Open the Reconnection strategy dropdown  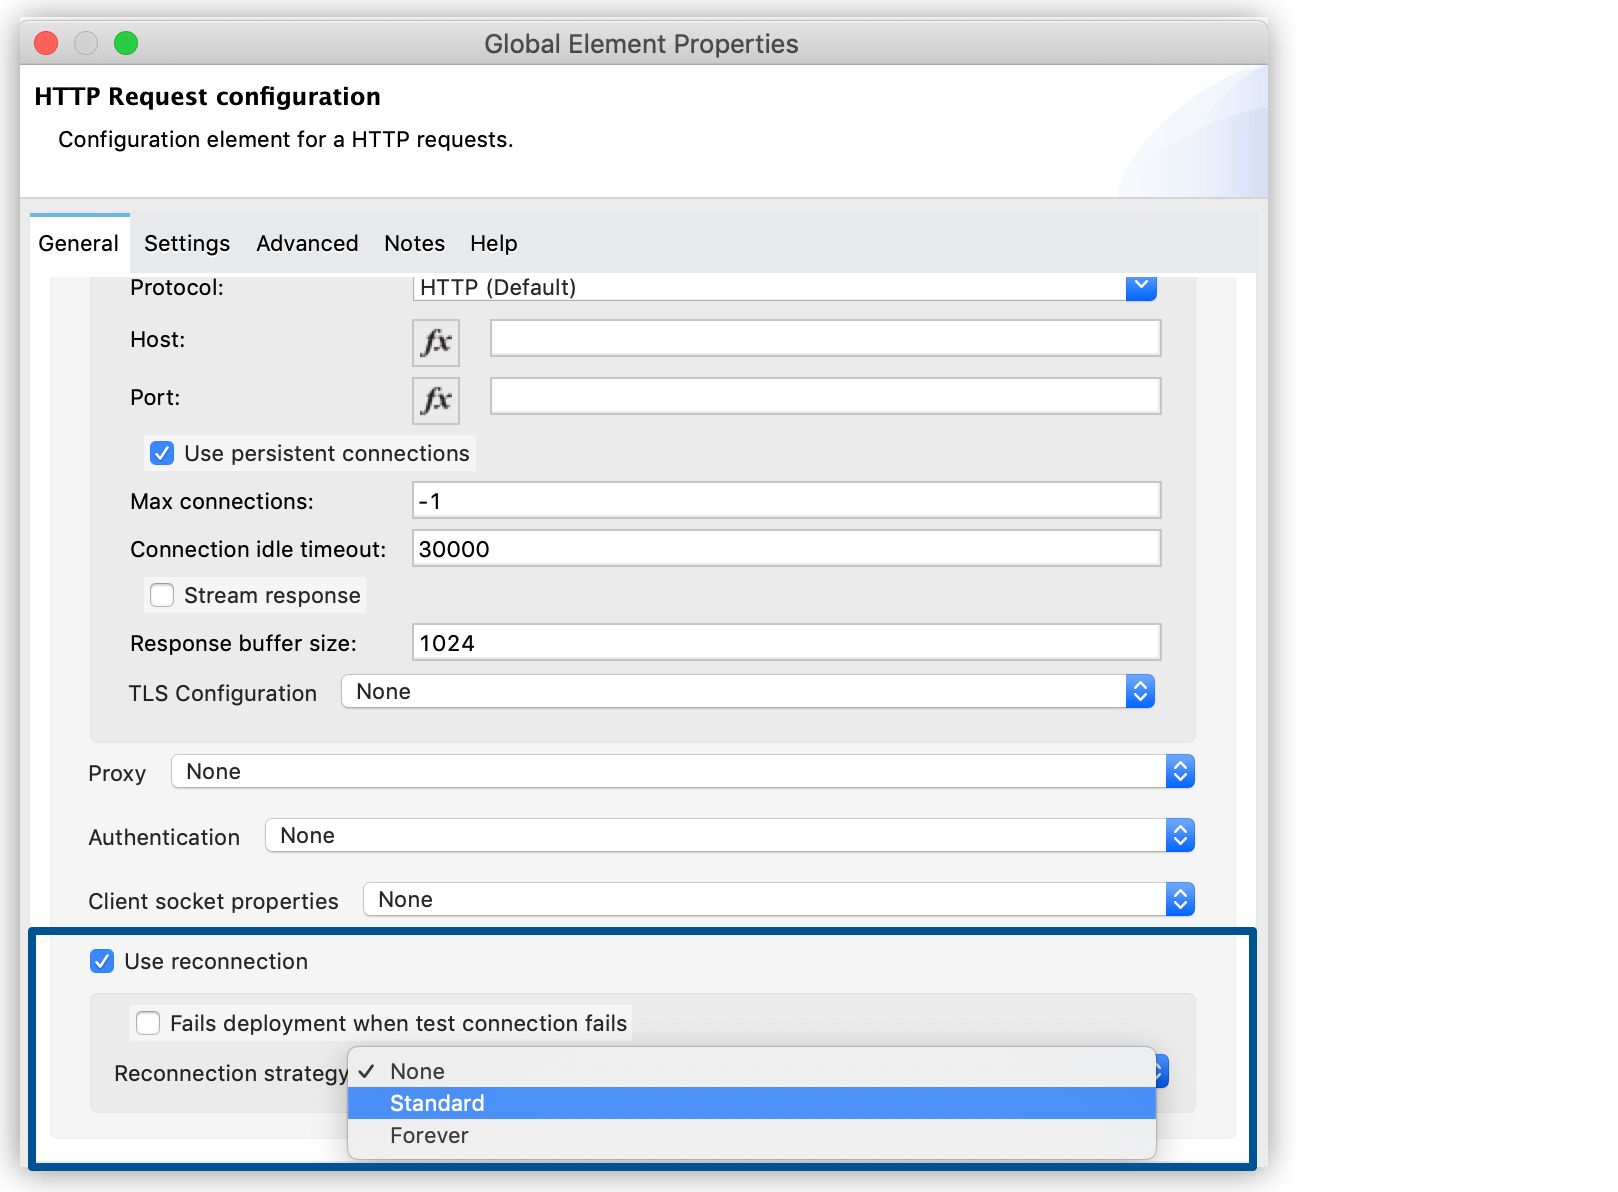1155,1070
